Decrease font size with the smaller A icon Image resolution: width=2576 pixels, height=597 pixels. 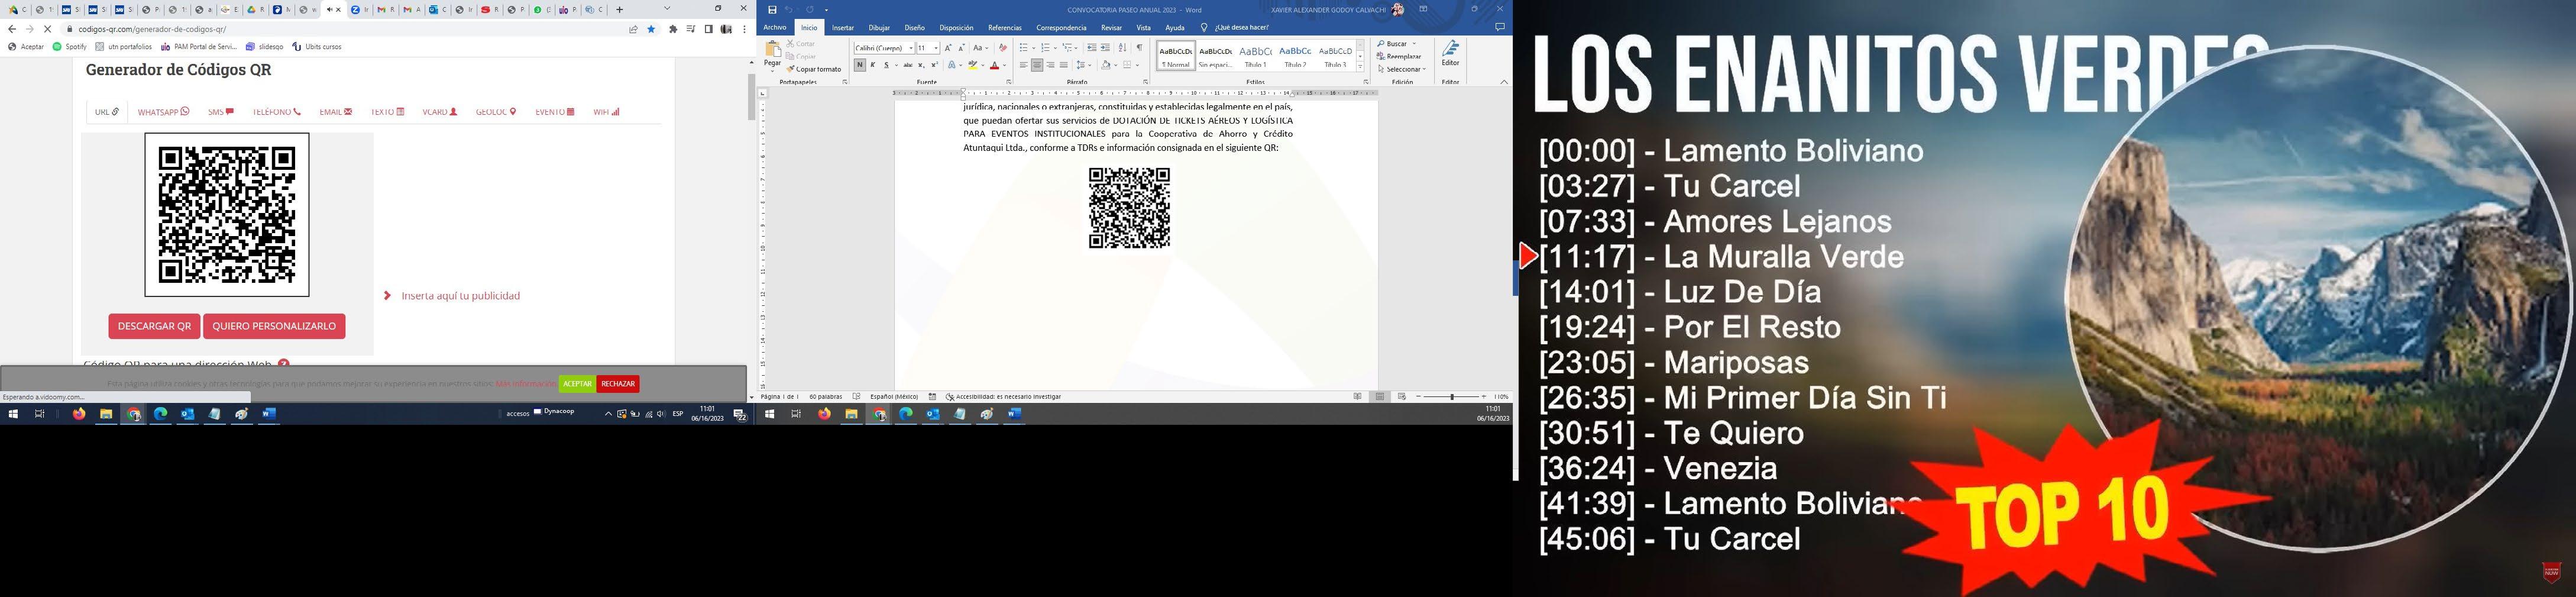point(961,48)
